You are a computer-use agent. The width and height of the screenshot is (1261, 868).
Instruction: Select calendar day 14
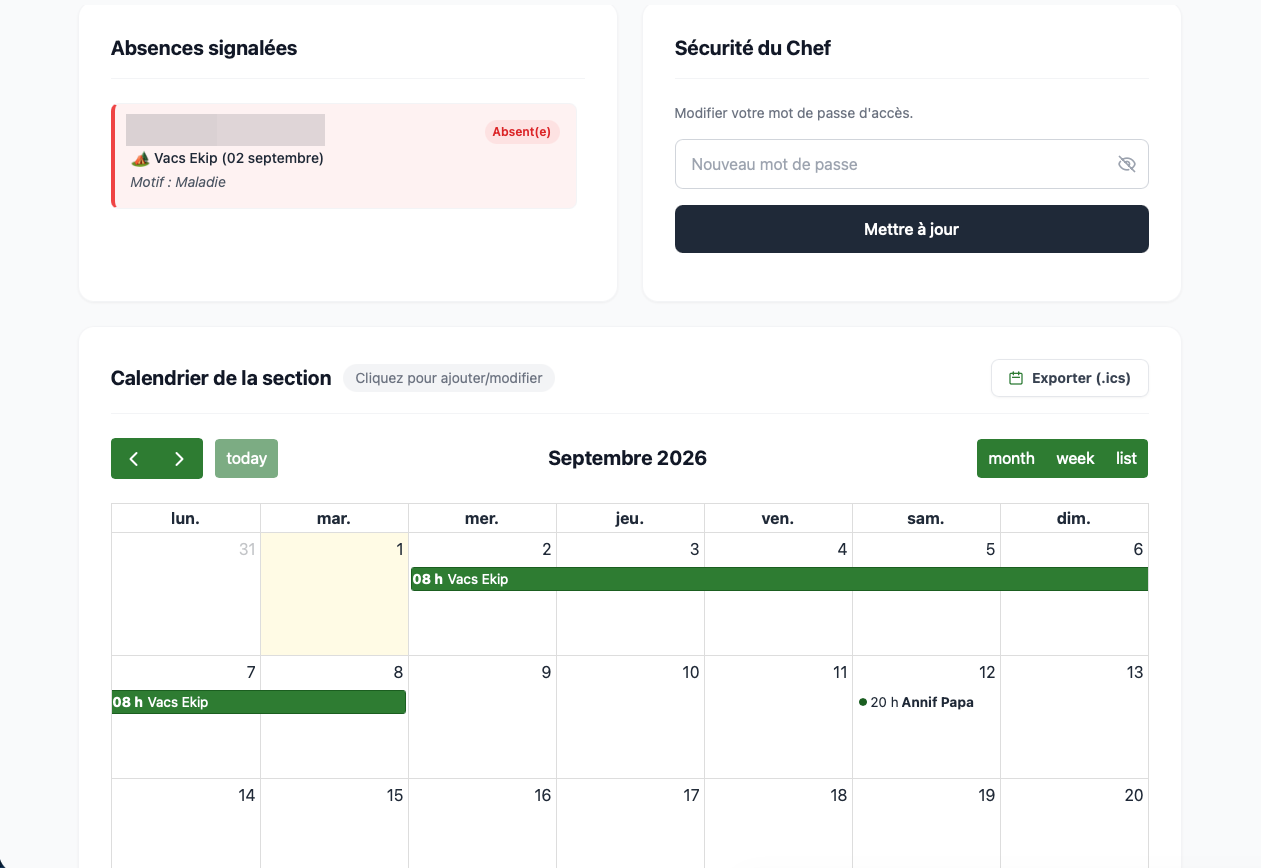186,823
